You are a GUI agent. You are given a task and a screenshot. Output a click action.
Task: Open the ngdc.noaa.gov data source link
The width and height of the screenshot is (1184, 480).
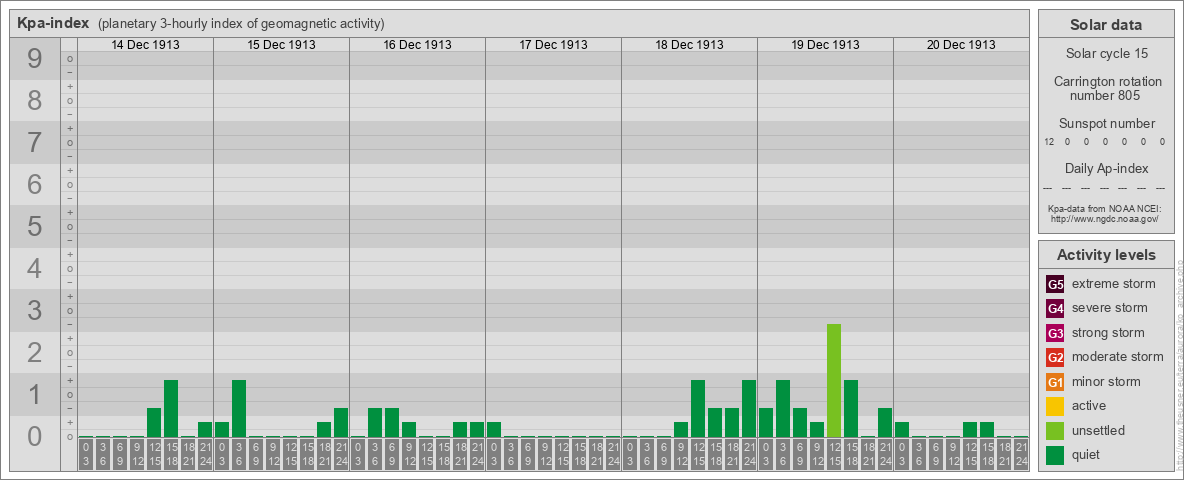pos(1105,218)
